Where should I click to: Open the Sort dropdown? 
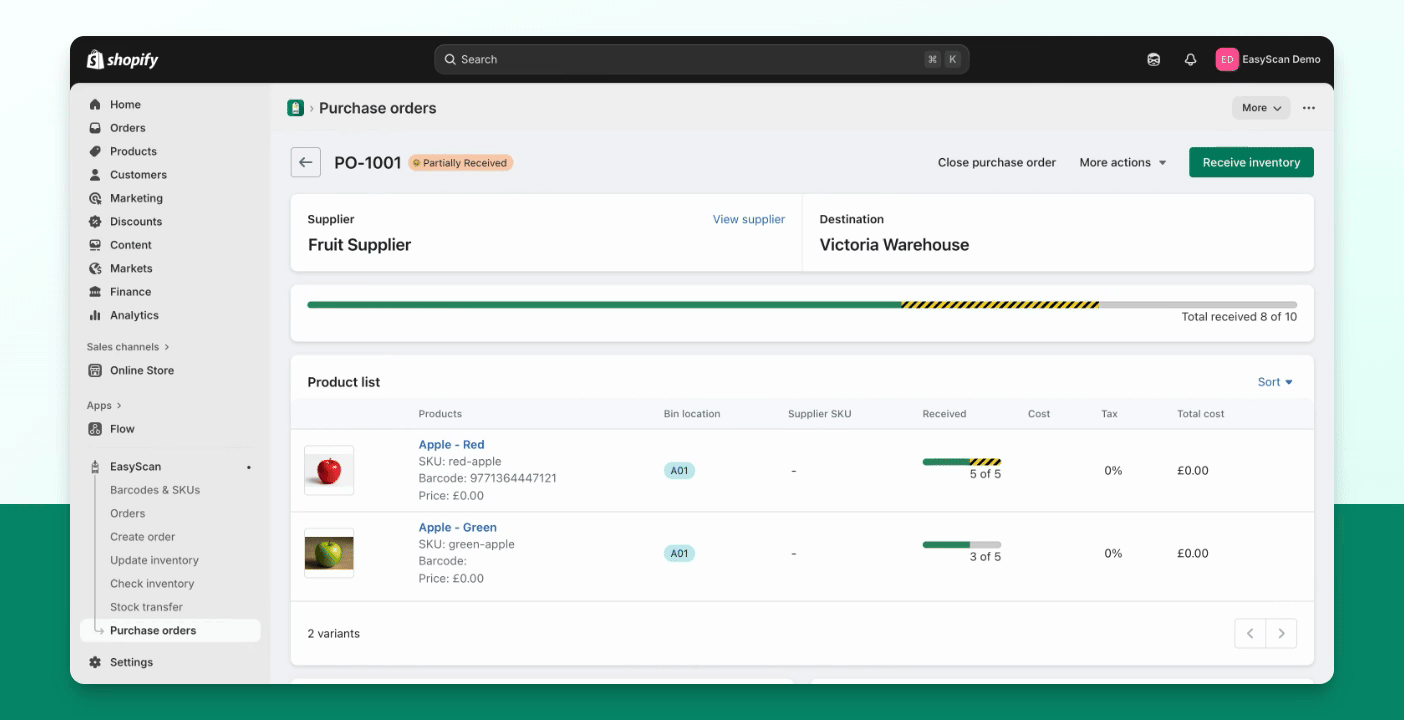pyautogui.click(x=1275, y=382)
